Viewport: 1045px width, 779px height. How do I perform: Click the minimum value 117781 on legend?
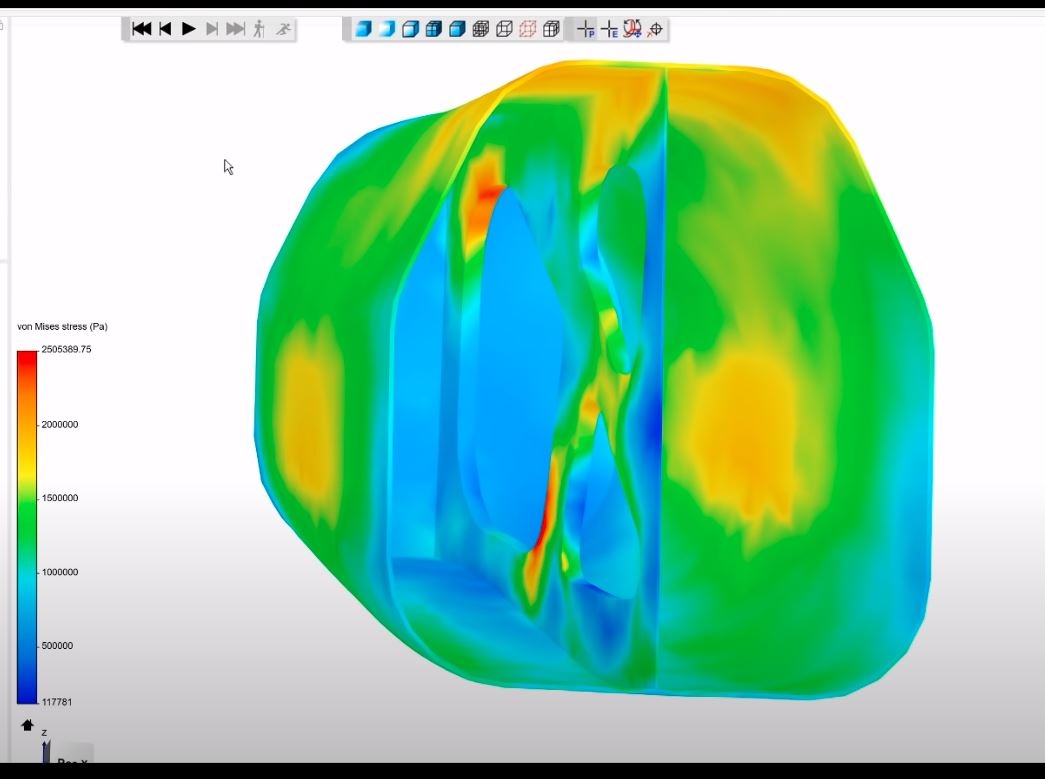point(57,702)
